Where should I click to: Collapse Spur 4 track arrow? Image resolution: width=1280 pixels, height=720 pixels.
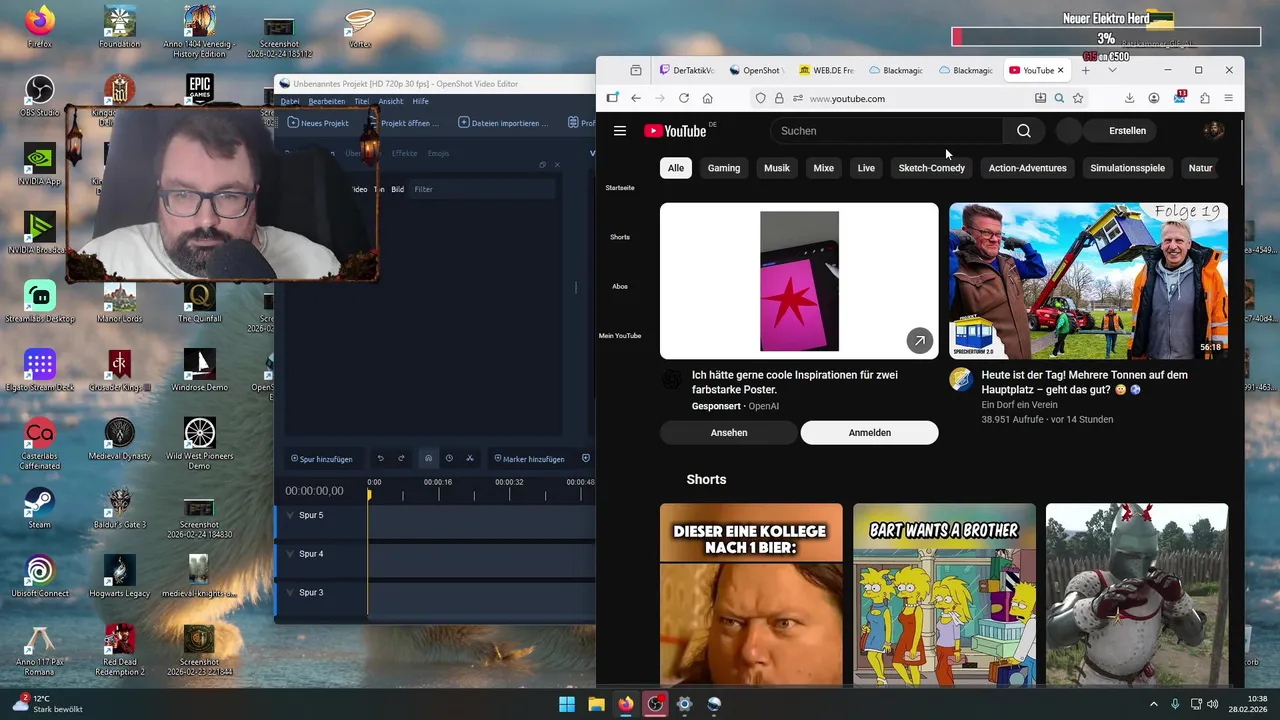point(291,554)
